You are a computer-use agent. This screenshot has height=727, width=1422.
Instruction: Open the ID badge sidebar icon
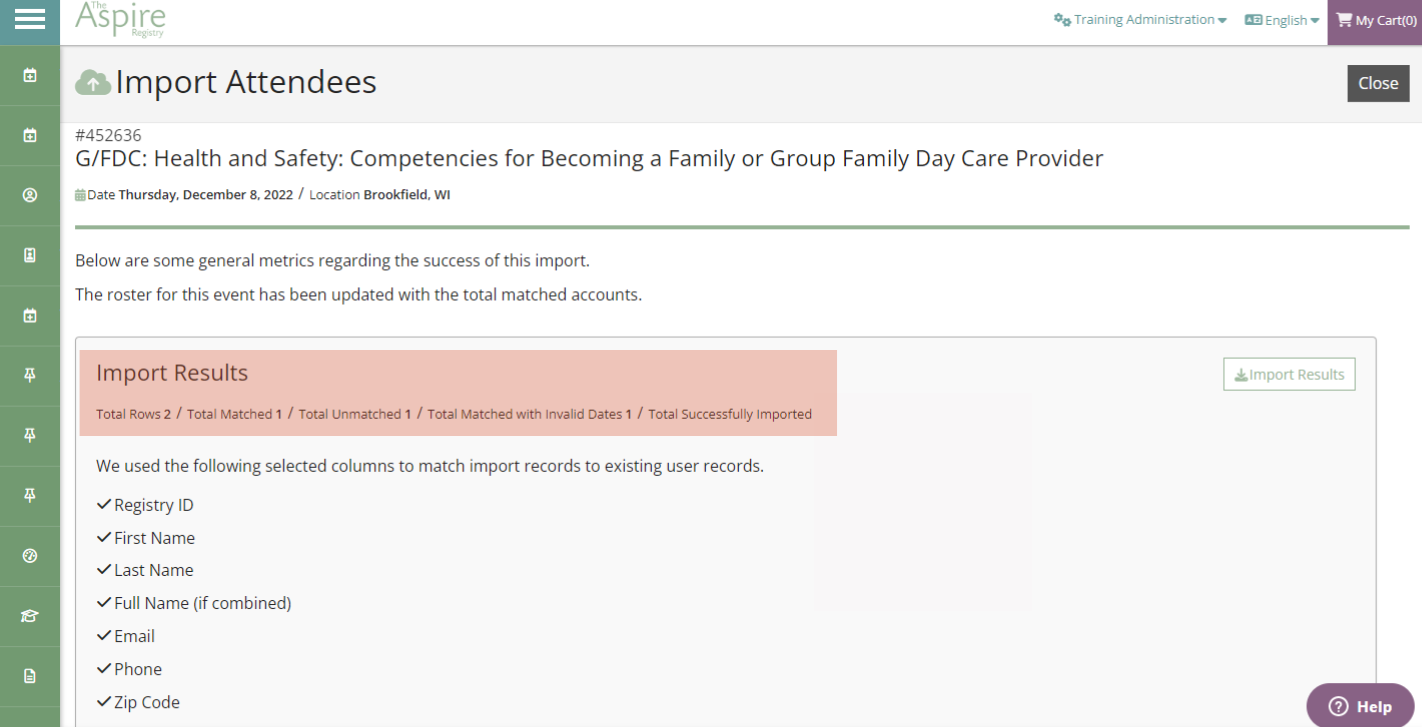pos(30,255)
